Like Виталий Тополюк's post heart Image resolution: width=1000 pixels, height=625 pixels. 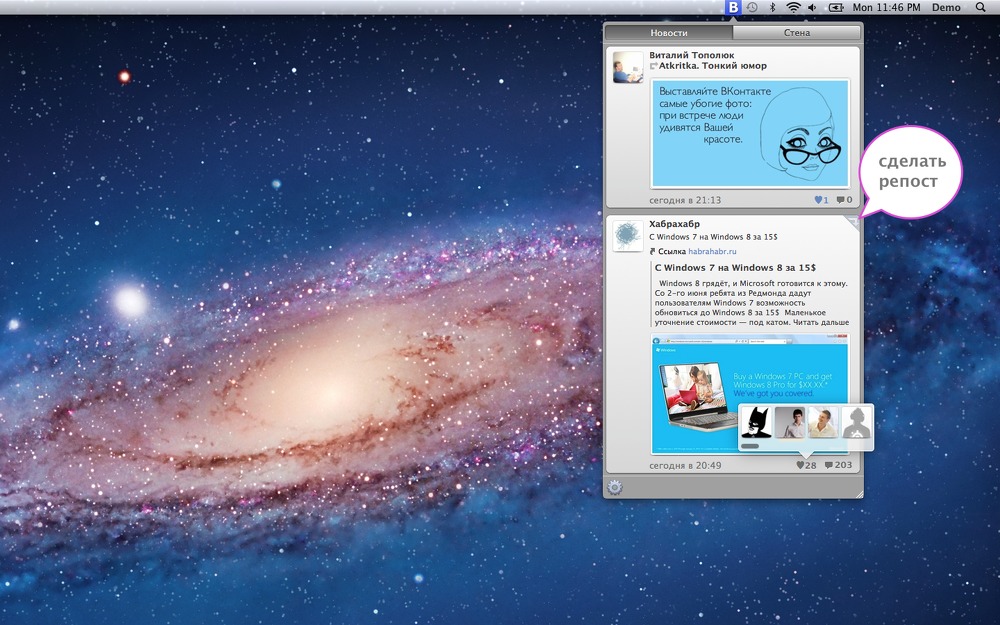click(821, 200)
